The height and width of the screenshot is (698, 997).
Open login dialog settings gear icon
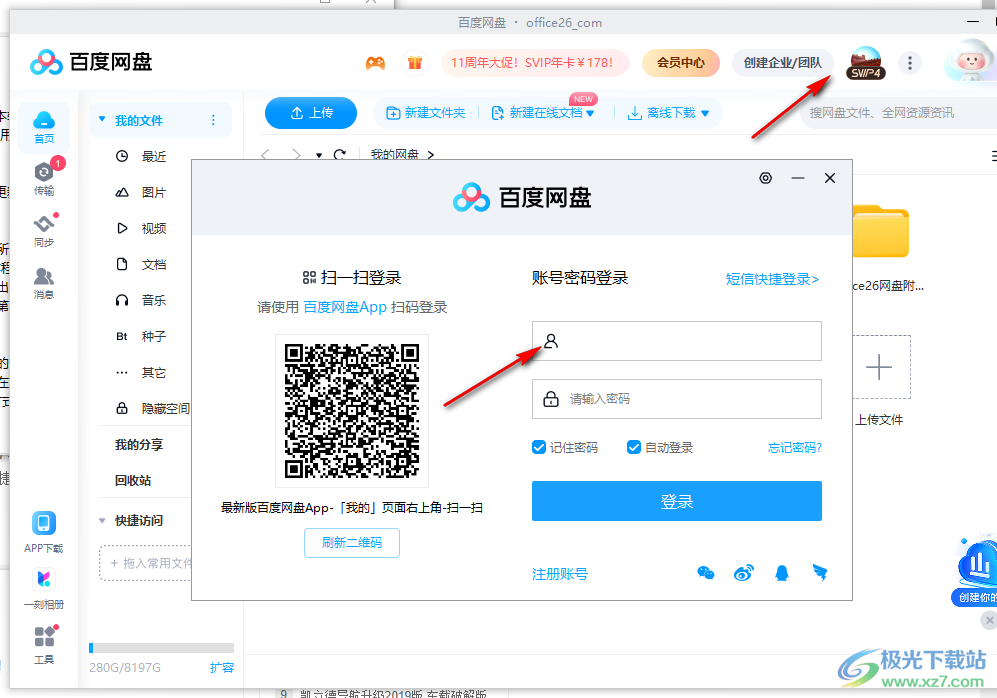coord(766,178)
